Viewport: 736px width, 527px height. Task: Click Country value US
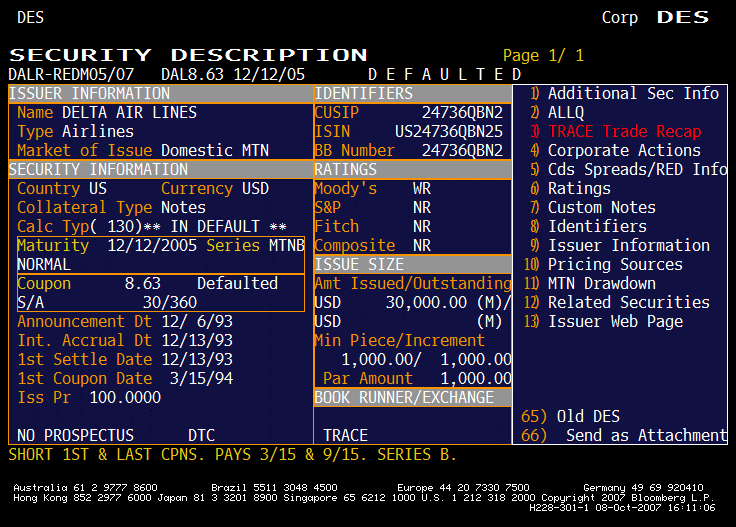click(98, 189)
